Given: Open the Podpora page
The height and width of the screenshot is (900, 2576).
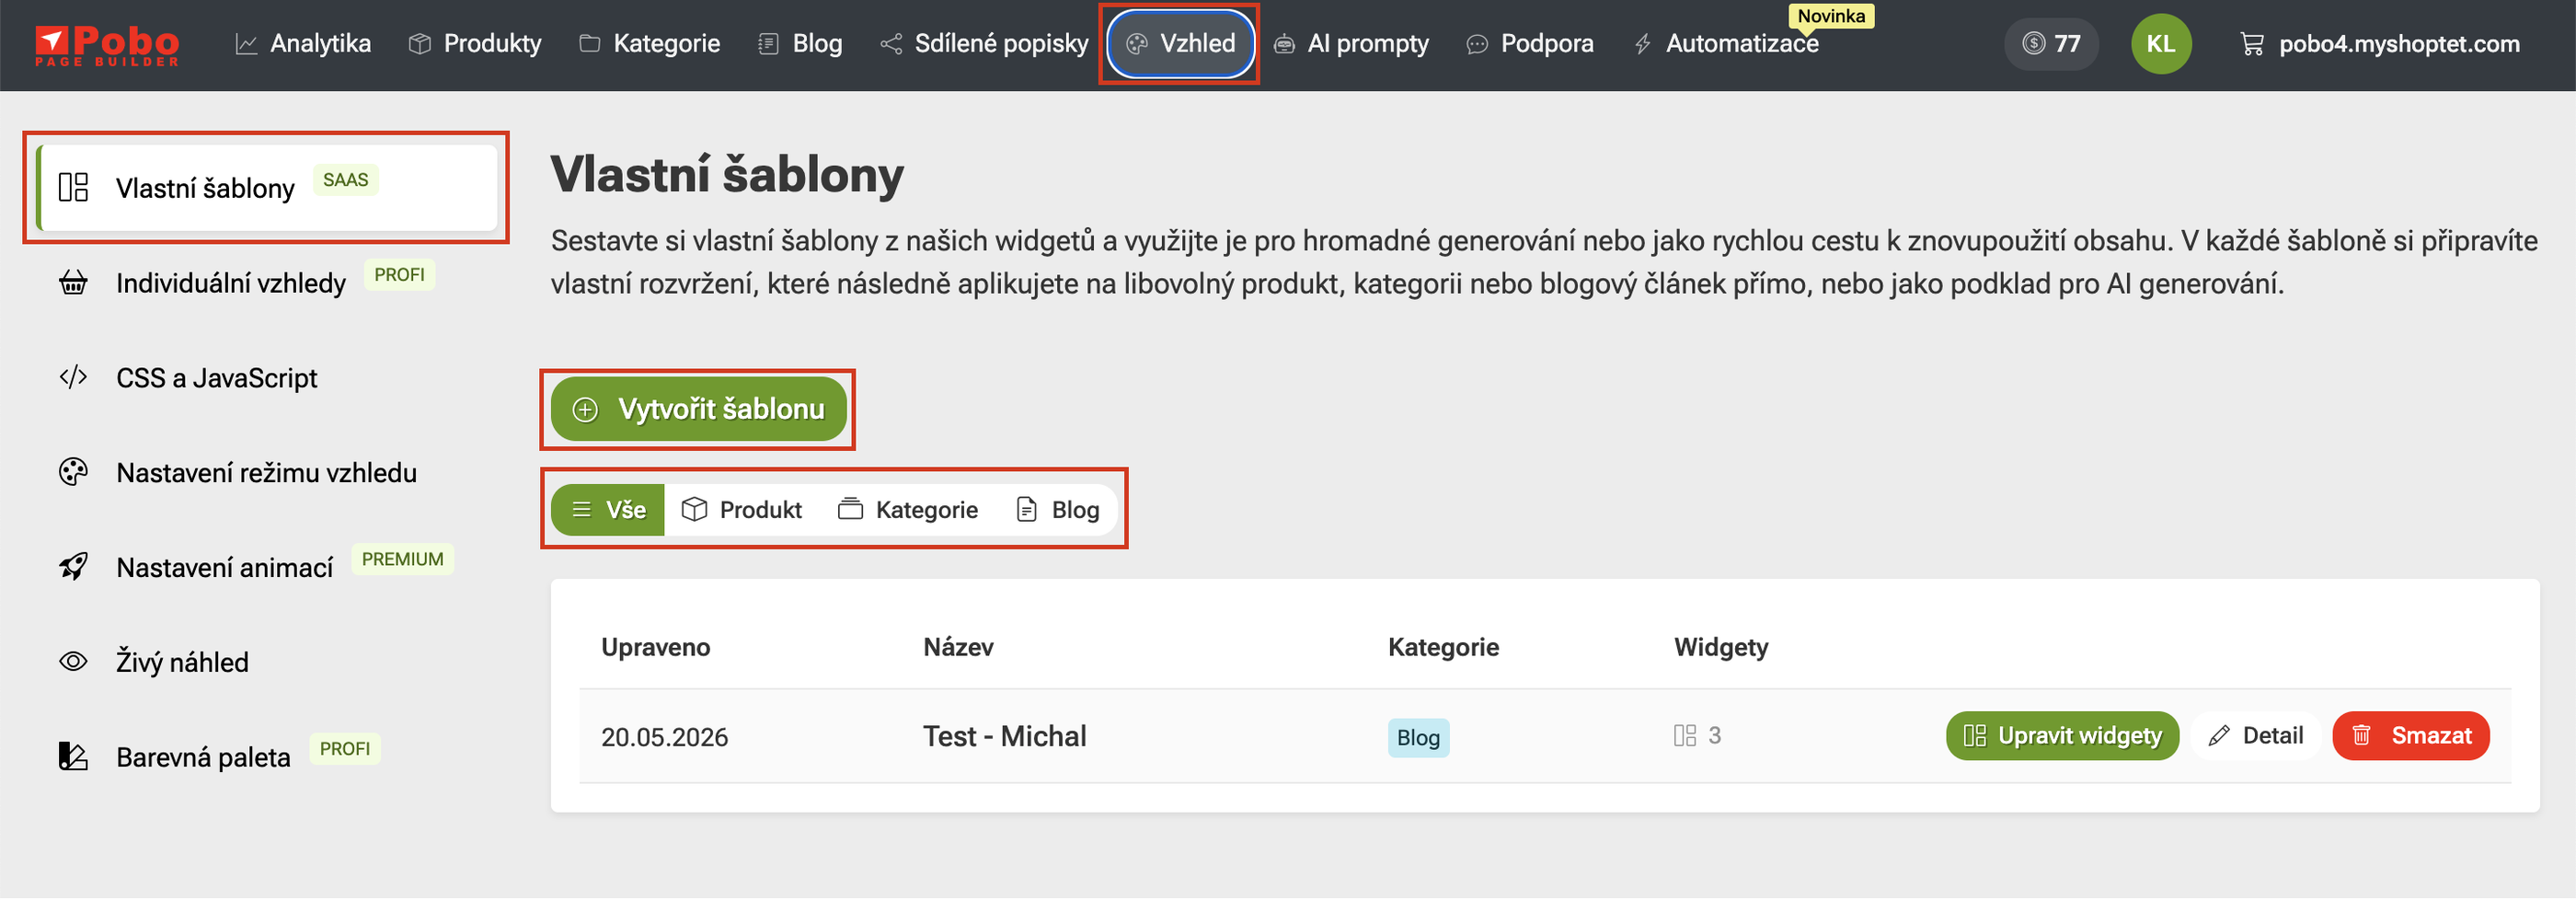Looking at the screenshot, I should pyautogui.click(x=1529, y=44).
